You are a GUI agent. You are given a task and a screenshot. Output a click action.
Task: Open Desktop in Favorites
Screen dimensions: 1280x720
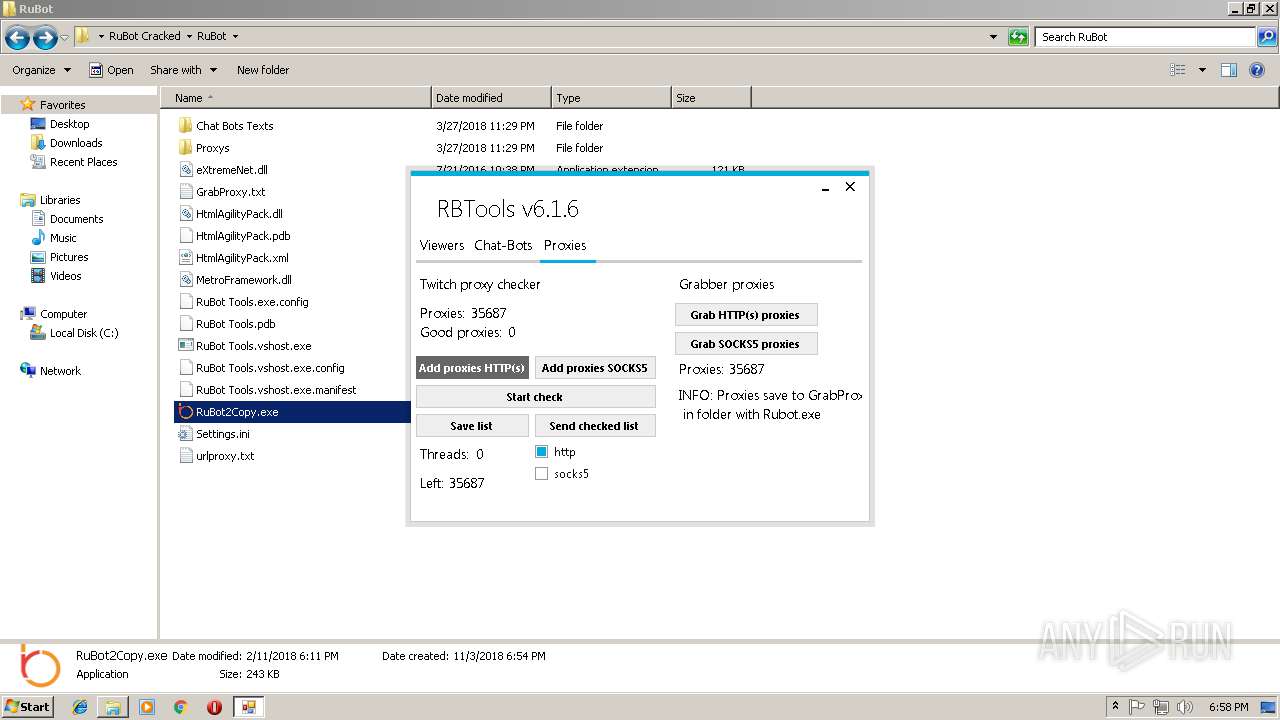click(69, 124)
